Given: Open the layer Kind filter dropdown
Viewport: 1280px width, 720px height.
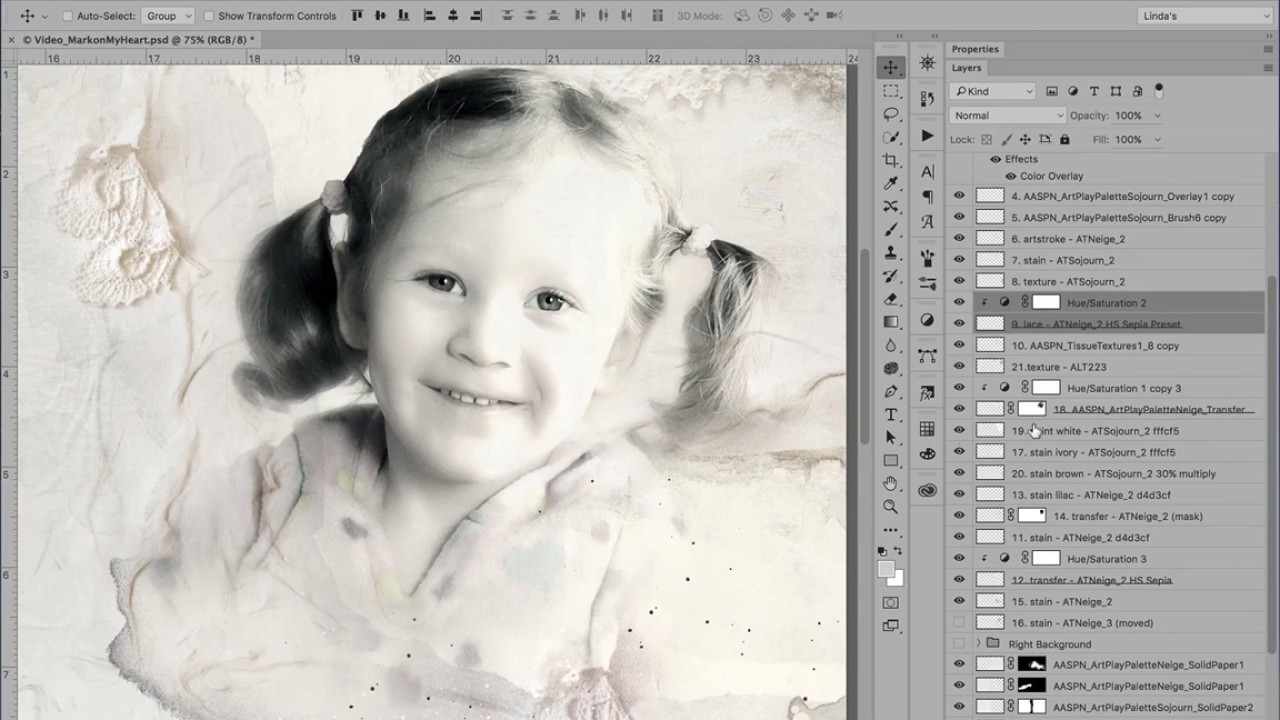Looking at the screenshot, I should click(992, 91).
